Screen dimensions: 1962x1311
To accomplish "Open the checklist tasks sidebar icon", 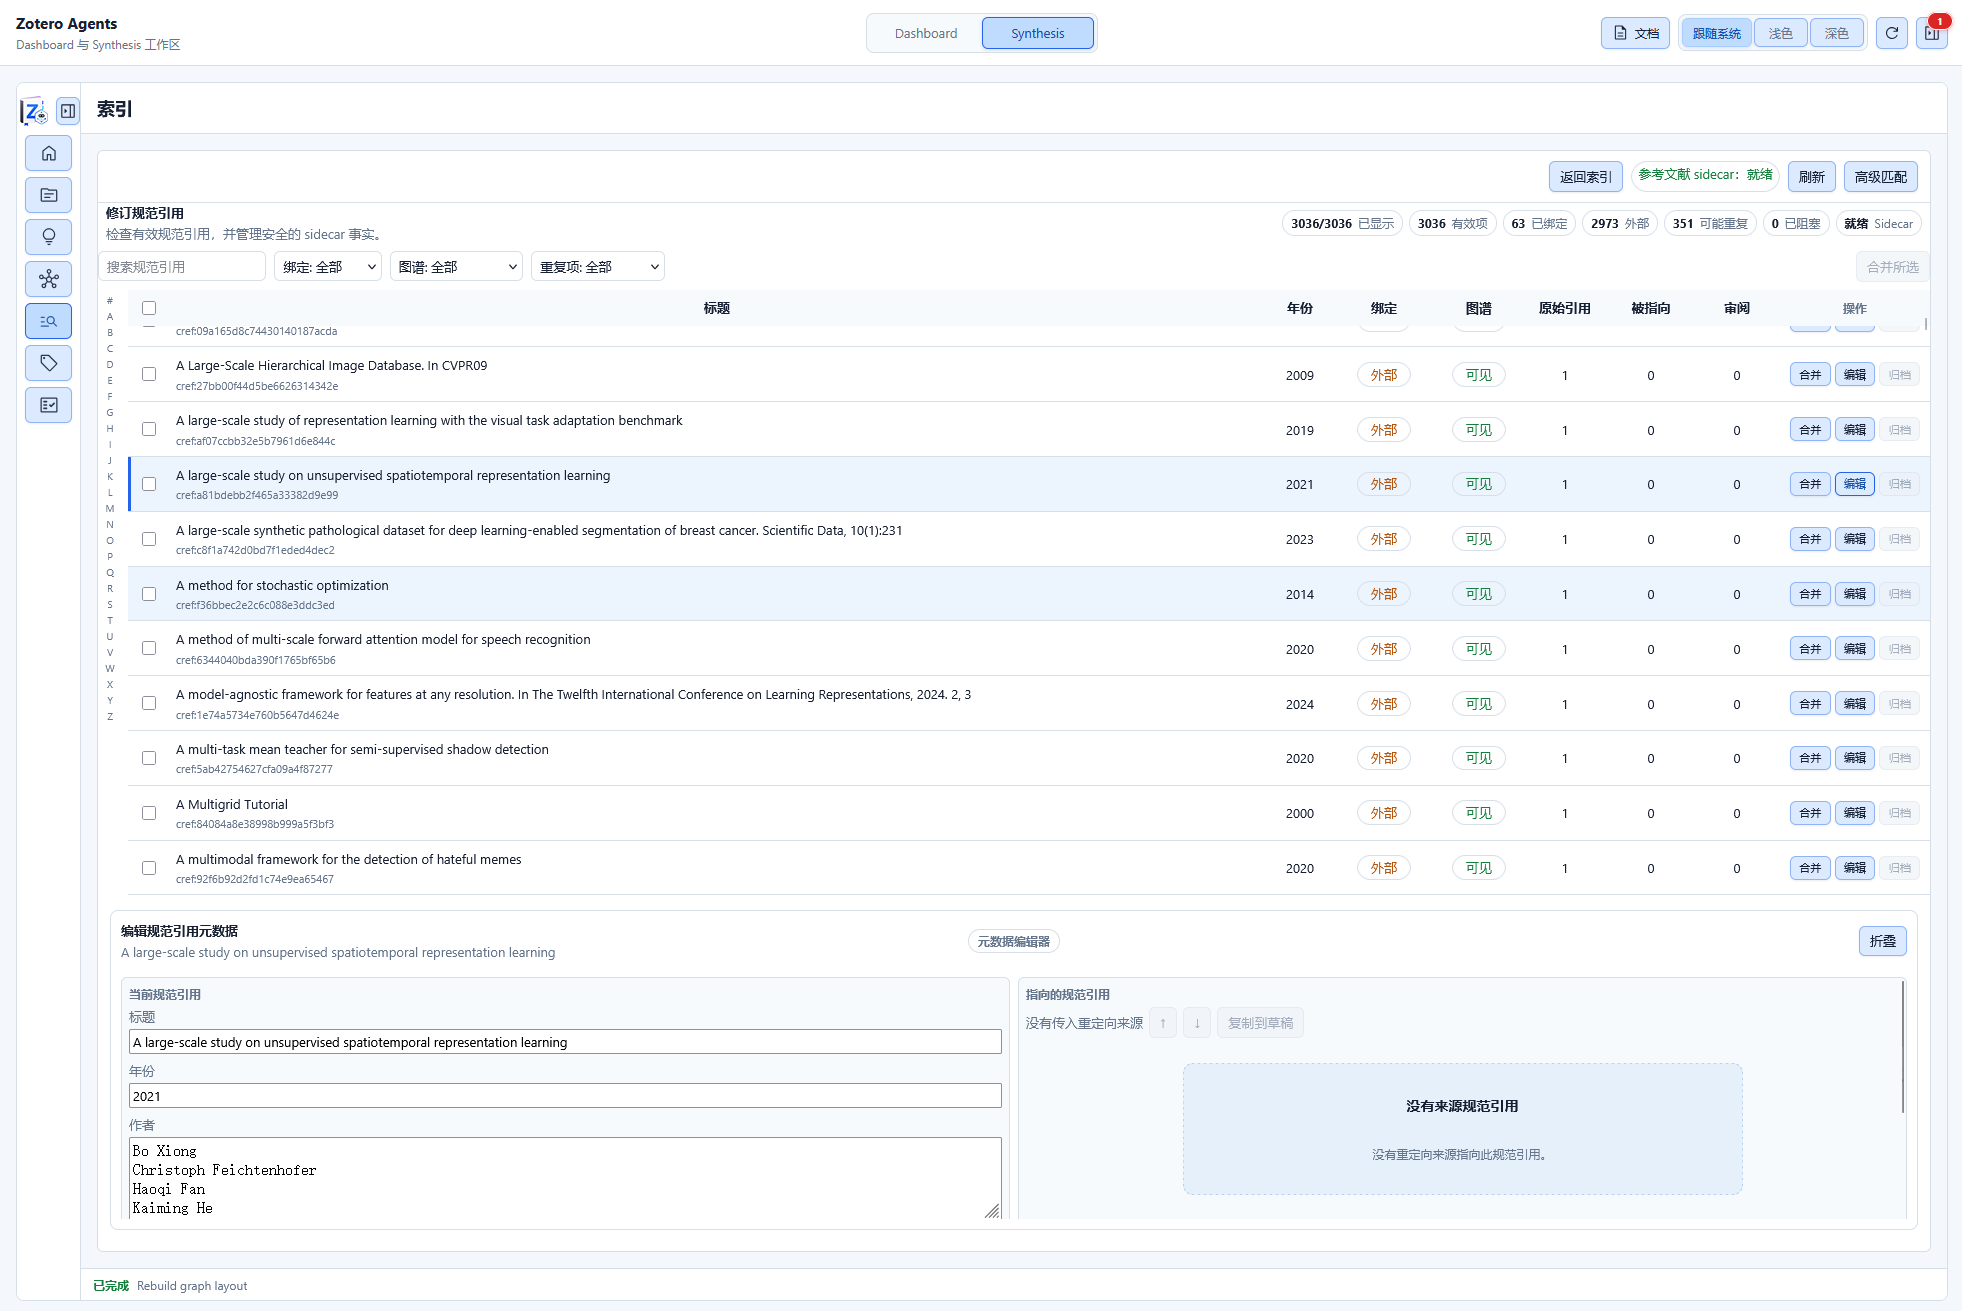I will pyautogui.click(x=48, y=405).
